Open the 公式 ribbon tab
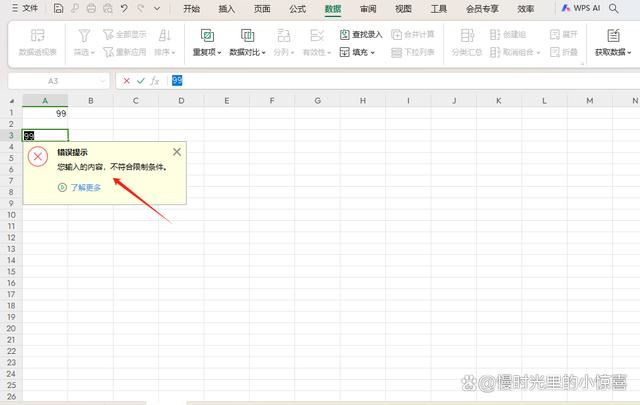The height and width of the screenshot is (405, 640). (297, 8)
